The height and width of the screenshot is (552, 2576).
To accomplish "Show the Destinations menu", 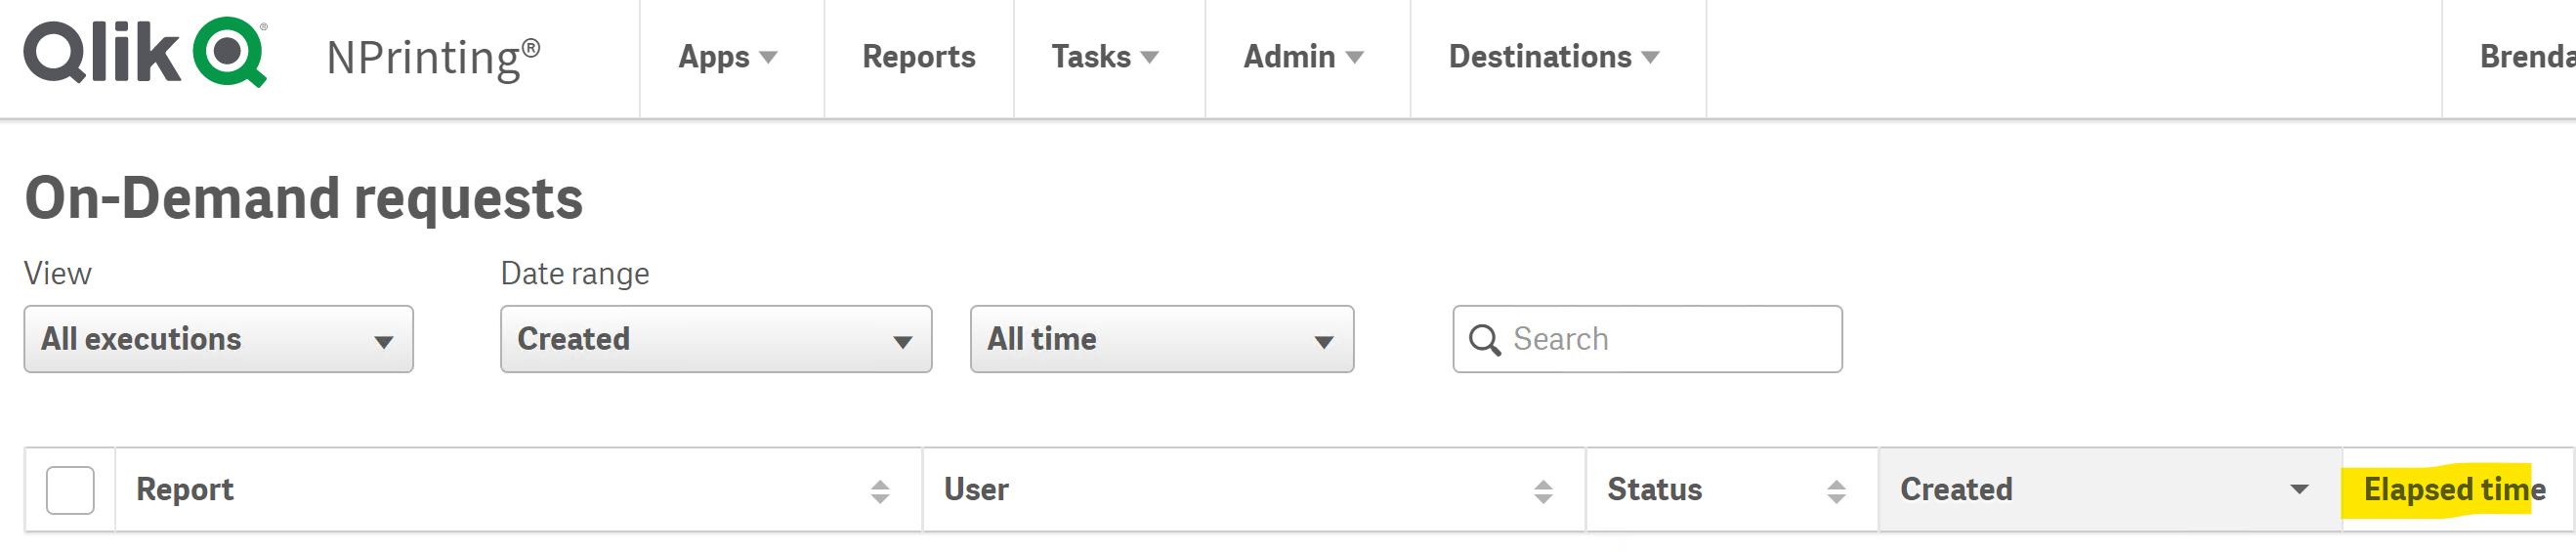I will point(1553,57).
